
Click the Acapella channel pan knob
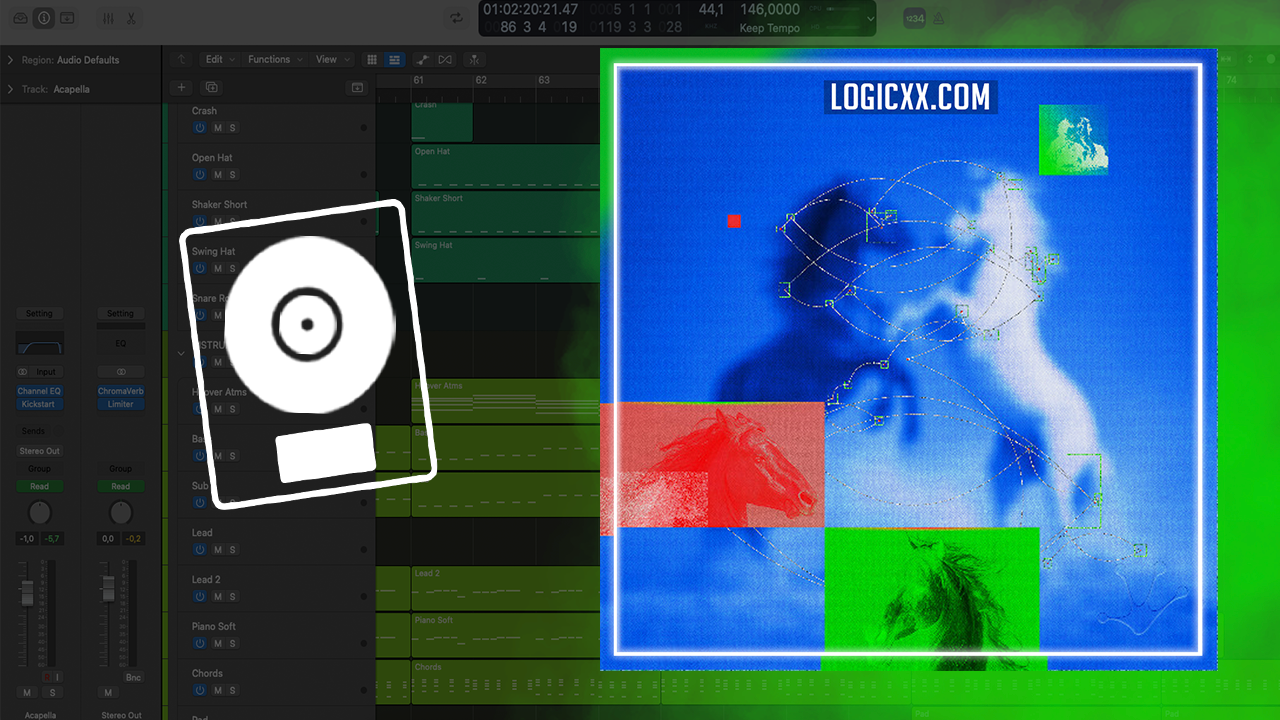(39, 513)
